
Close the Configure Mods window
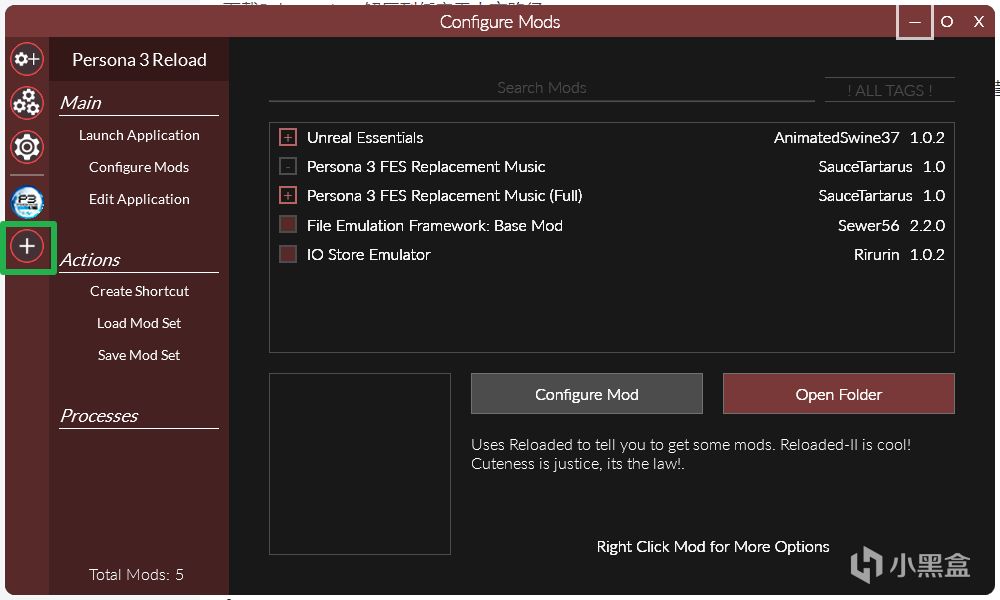tap(979, 22)
